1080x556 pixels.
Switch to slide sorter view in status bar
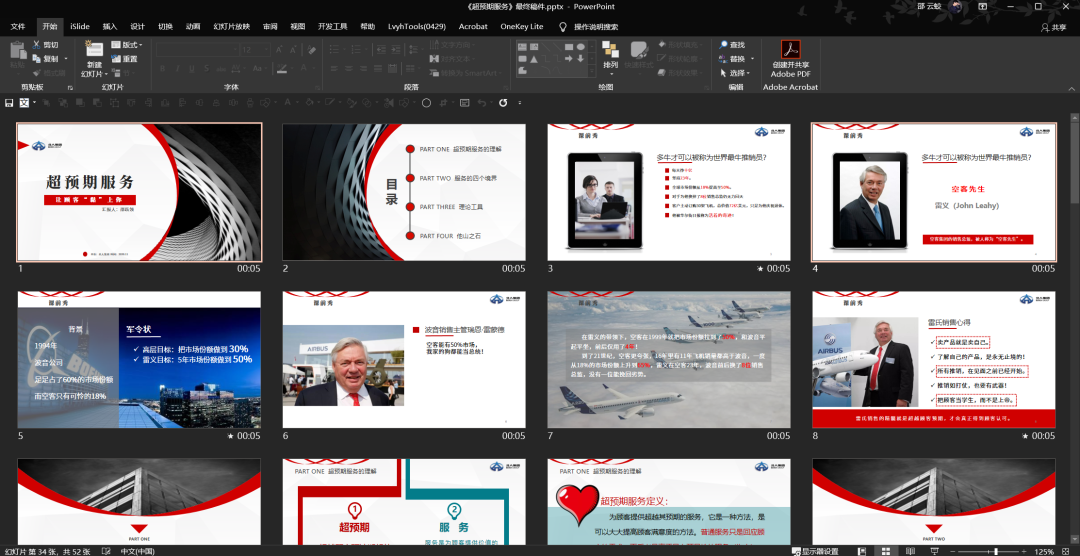885,550
